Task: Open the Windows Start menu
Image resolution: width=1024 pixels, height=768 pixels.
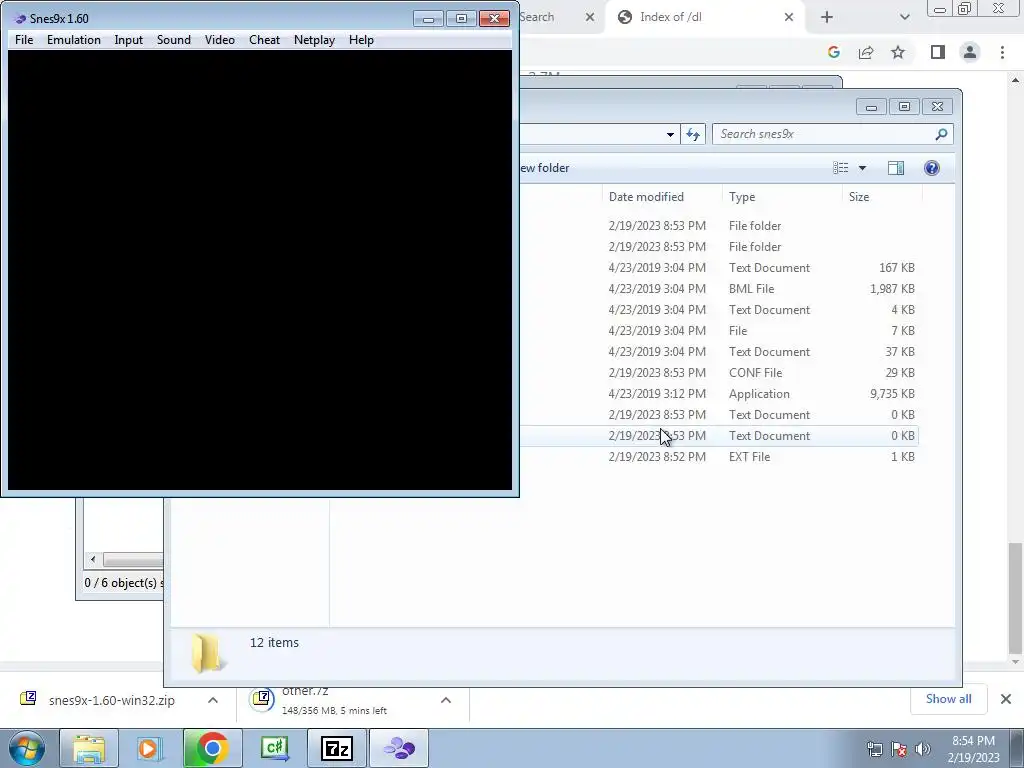Action: click(x=27, y=748)
